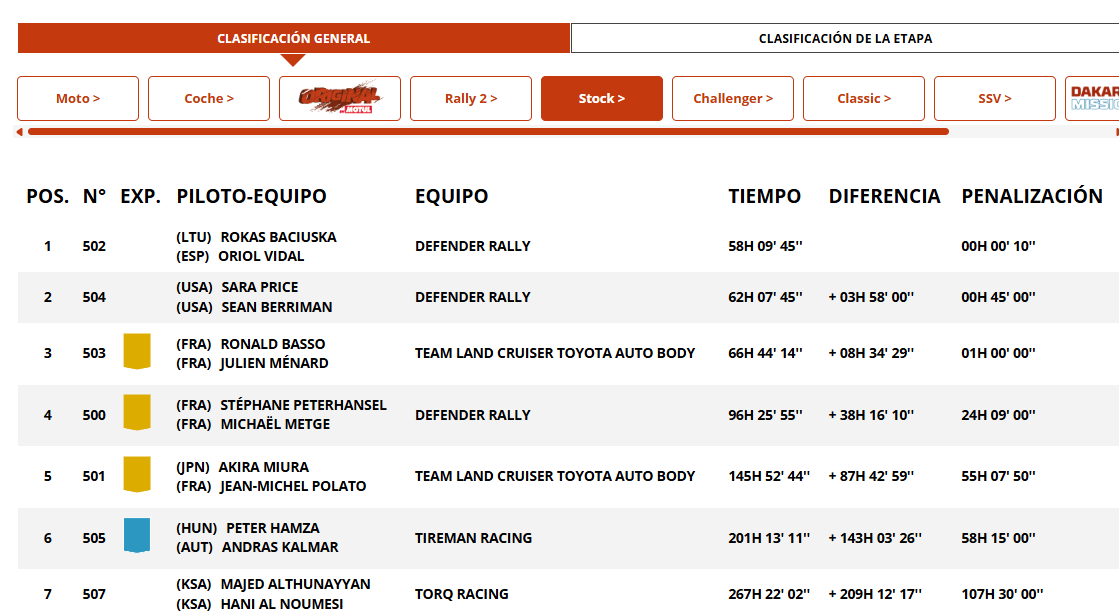This screenshot has height=614, width=1119.
Task: Click the orange horizontal scrollbar thumb
Action: point(488,132)
